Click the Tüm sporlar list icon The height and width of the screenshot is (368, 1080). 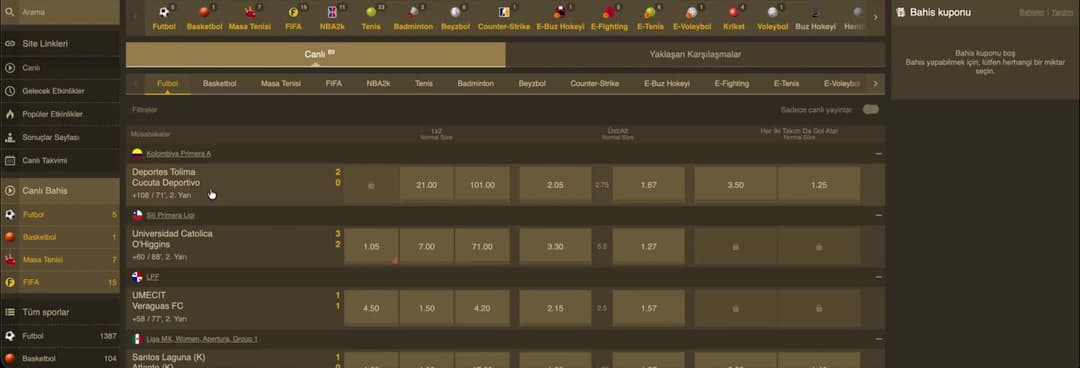[x=10, y=312]
